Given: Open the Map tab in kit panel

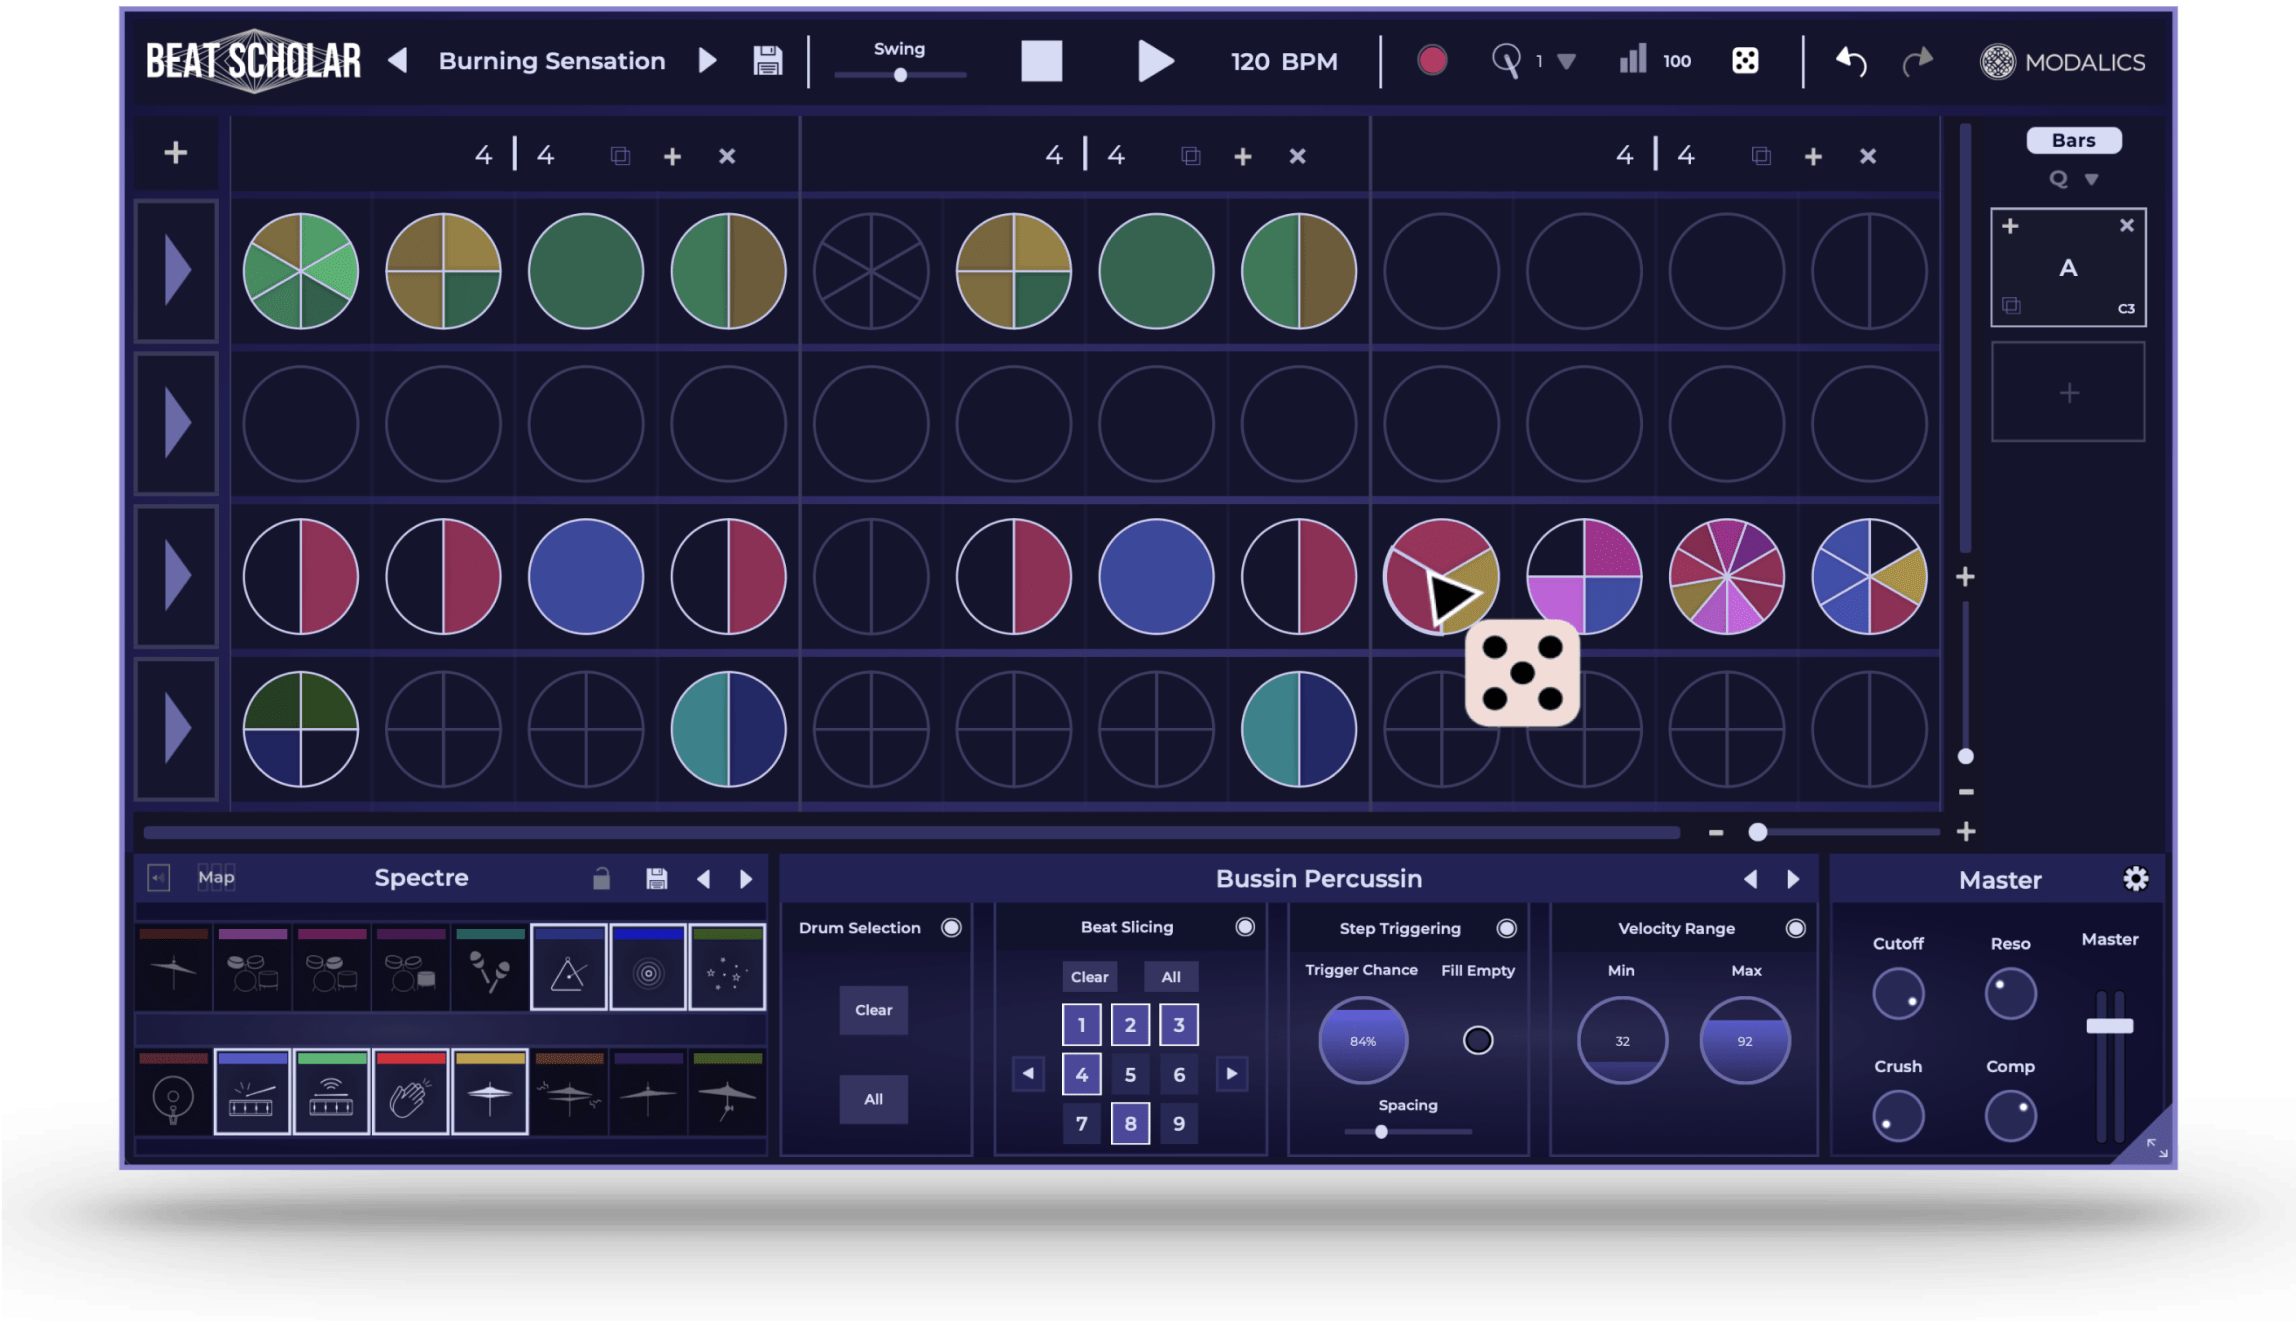Looking at the screenshot, I should click(216, 878).
